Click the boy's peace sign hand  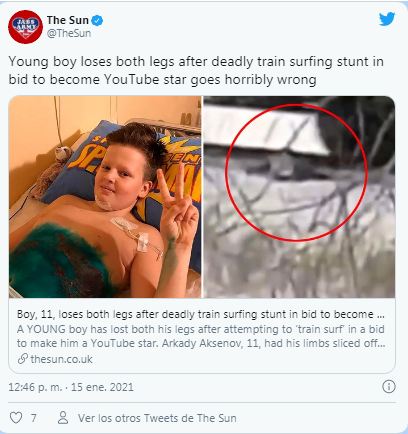177,207
